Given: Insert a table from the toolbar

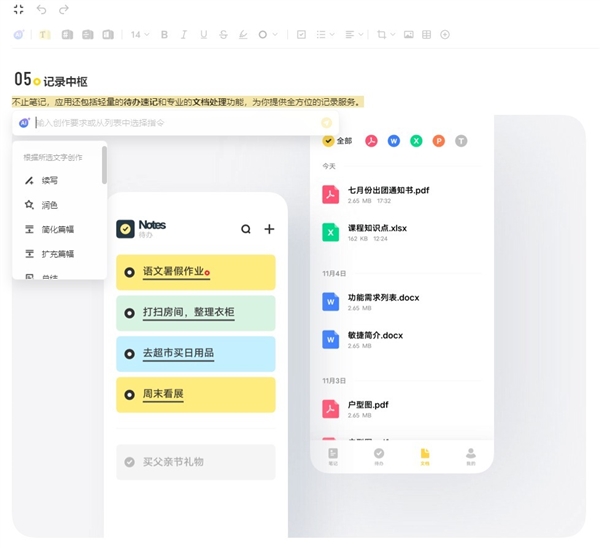Looking at the screenshot, I should (427, 34).
